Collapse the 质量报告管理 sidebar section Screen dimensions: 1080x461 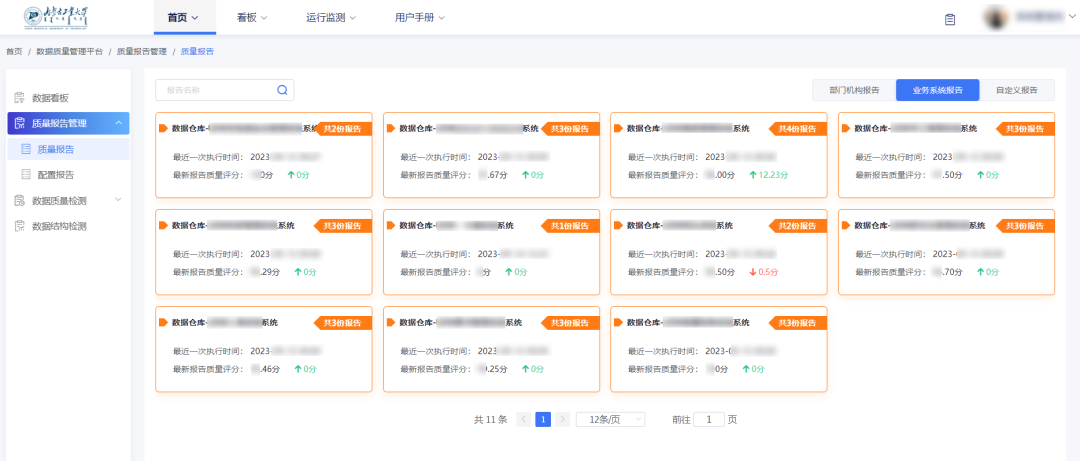coord(119,124)
